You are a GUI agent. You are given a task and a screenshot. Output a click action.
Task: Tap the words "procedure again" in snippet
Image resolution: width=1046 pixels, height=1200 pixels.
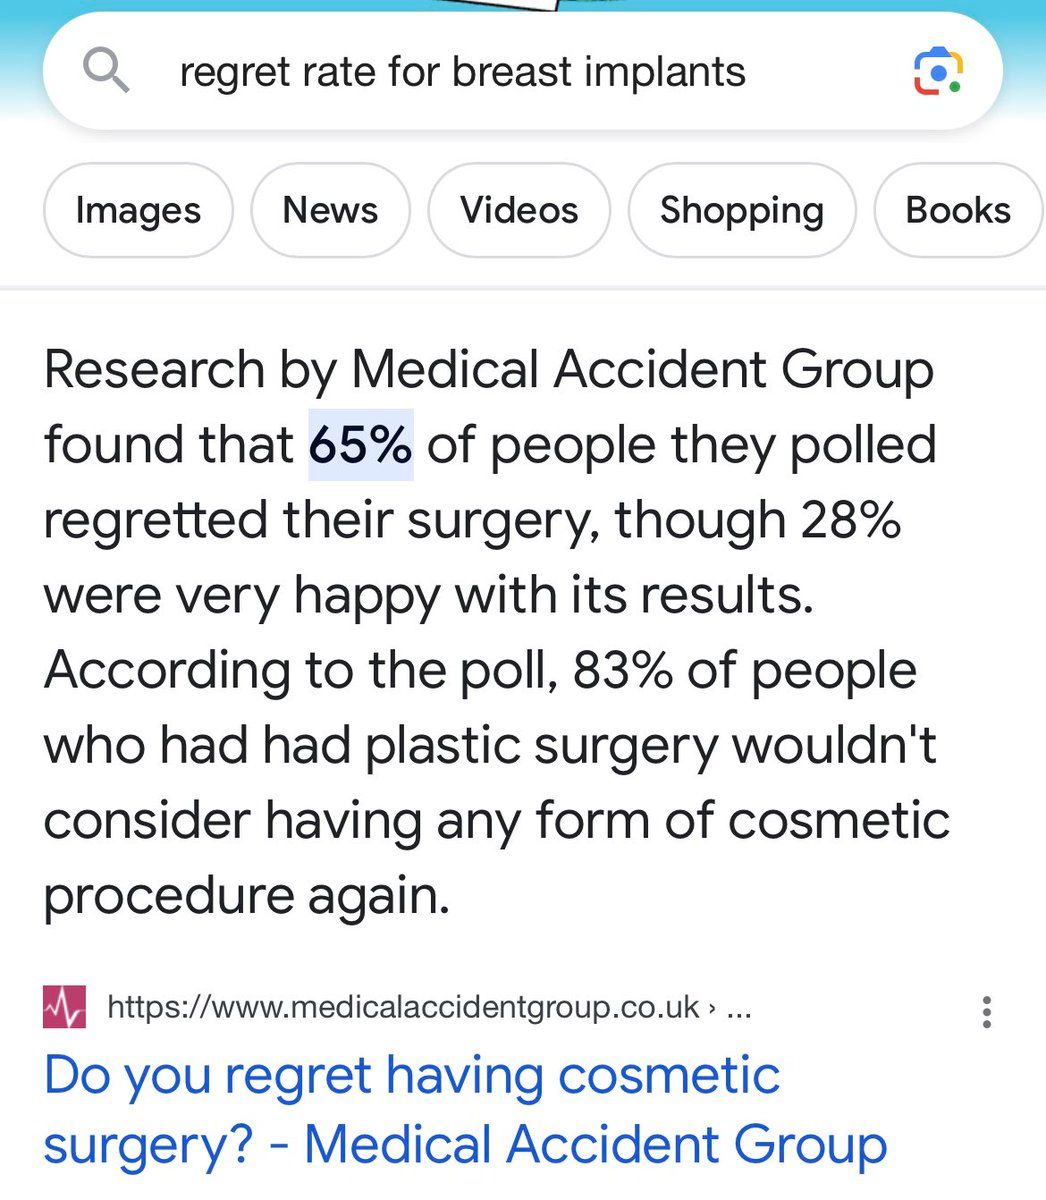(x=246, y=895)
